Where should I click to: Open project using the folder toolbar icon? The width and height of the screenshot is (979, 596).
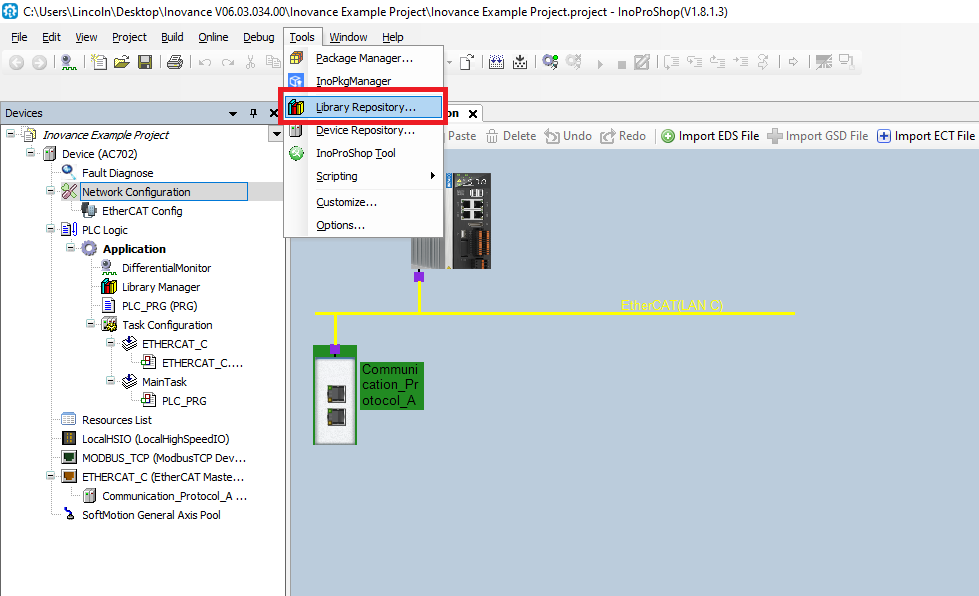pyautogui.click(x=122, y=62)
